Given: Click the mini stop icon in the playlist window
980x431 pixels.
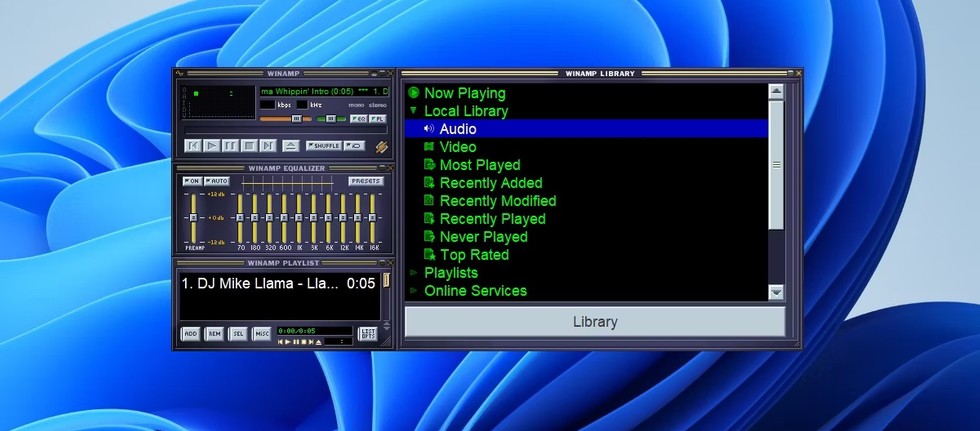Looking at the screenshot, I should point(303,342).
